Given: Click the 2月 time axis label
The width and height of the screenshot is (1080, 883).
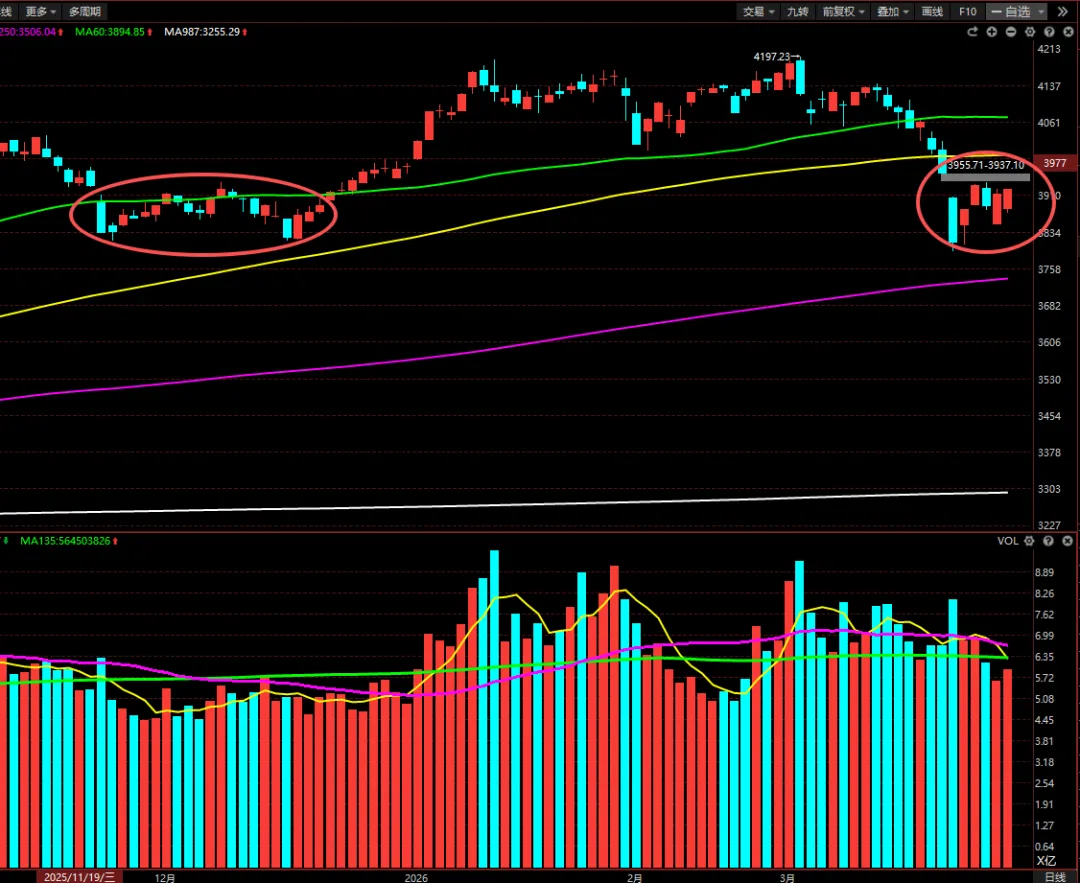Looking at the screenshot, I should pos(635,877).
